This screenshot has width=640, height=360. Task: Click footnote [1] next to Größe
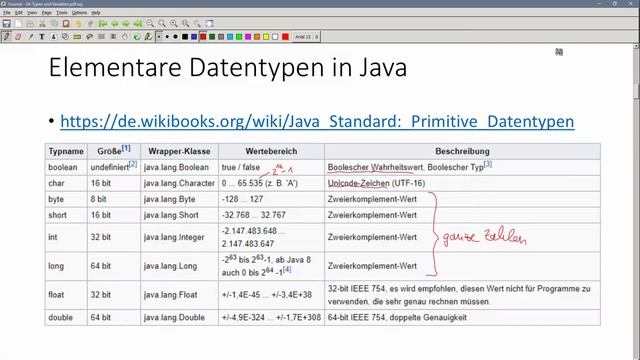click(126, 148)
